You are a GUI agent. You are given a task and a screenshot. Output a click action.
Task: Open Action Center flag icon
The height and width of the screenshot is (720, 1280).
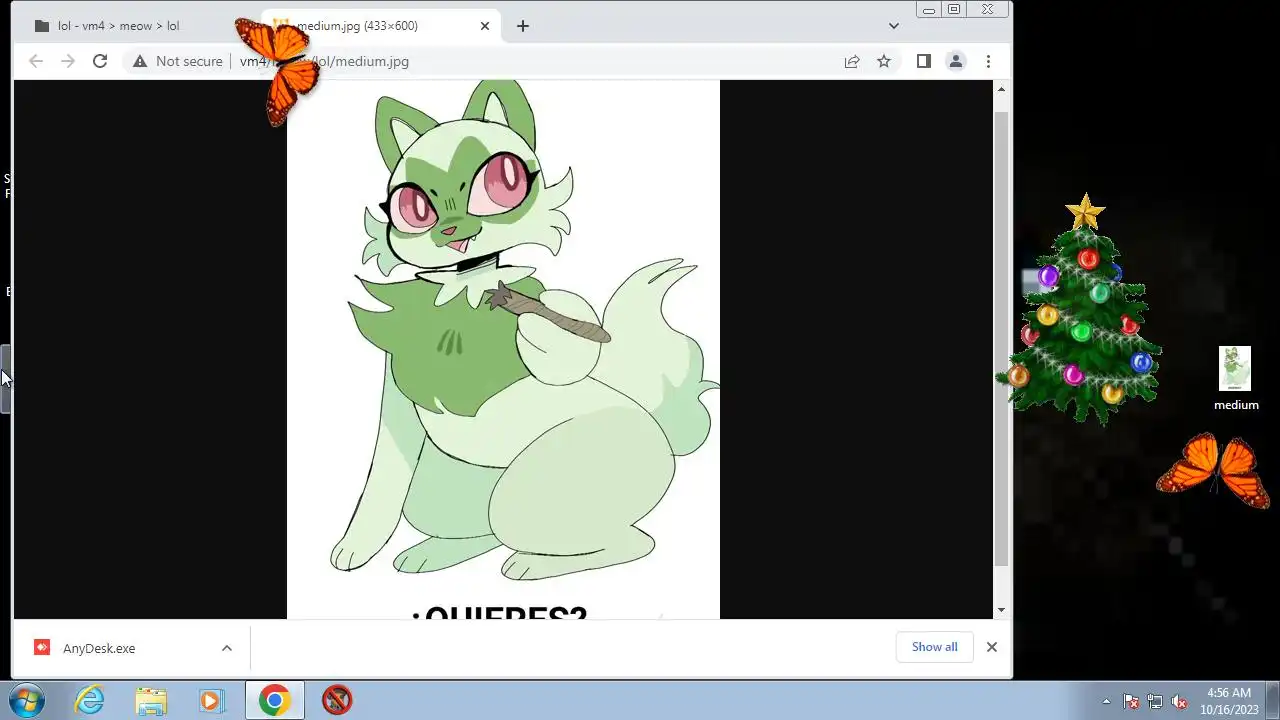click(x=1131, y=701)
